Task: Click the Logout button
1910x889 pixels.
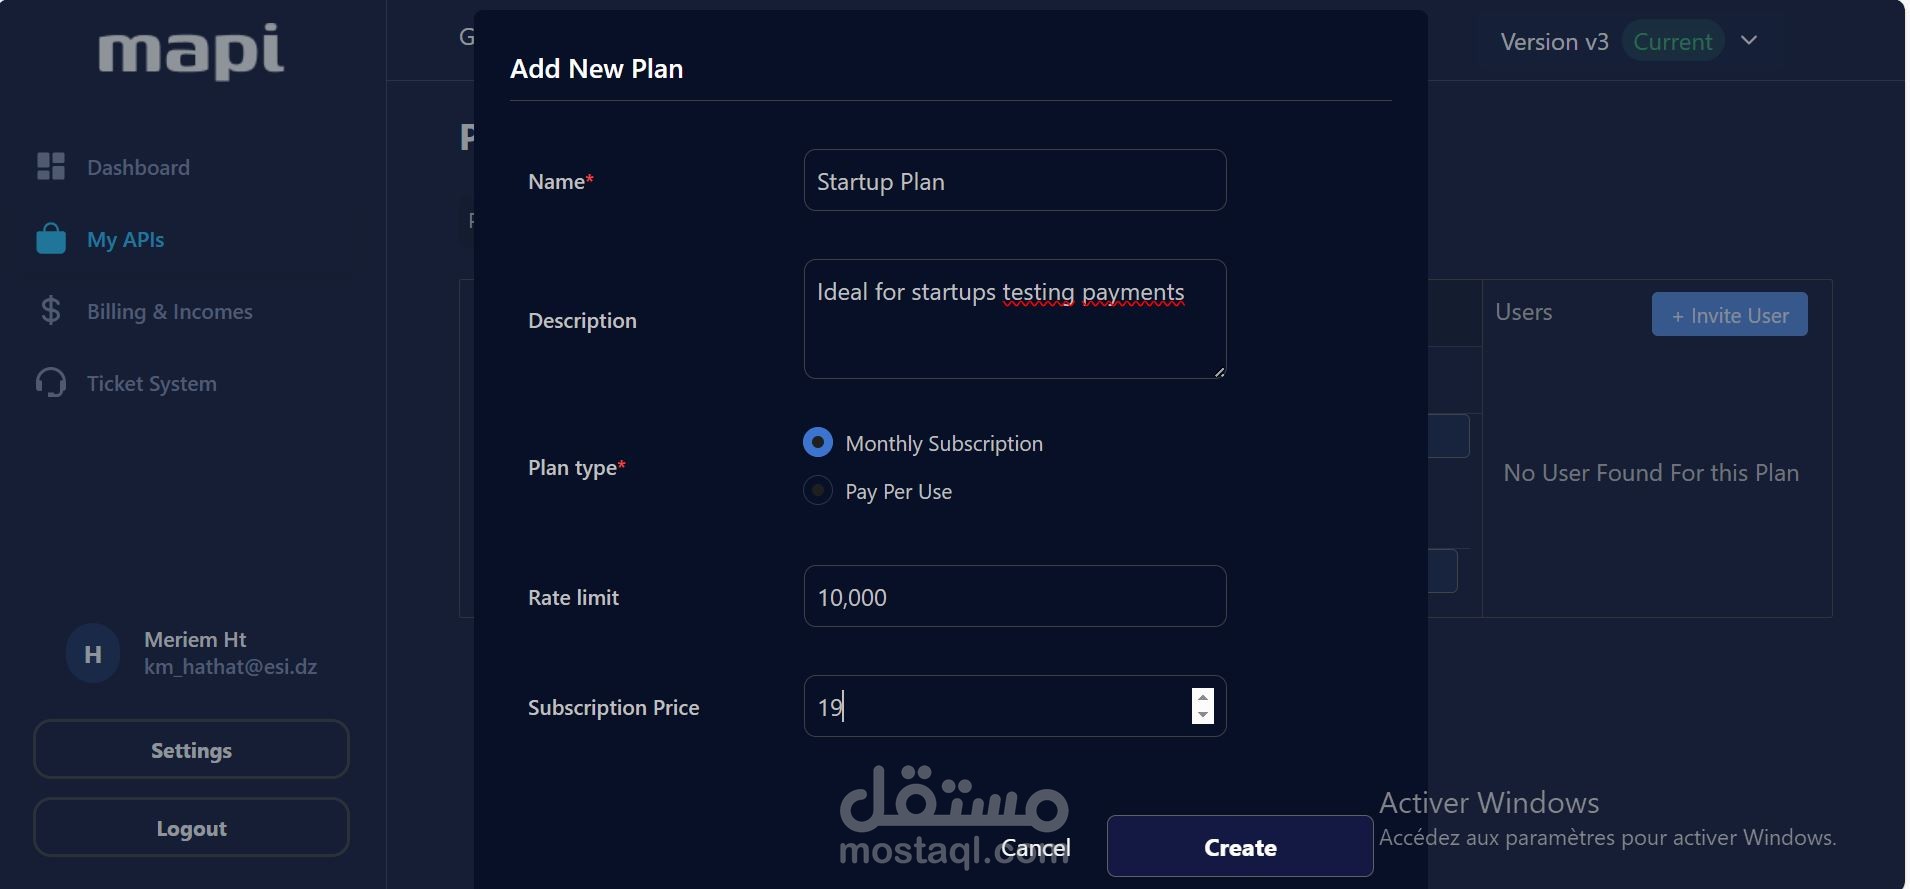Action: coord(191,828)
